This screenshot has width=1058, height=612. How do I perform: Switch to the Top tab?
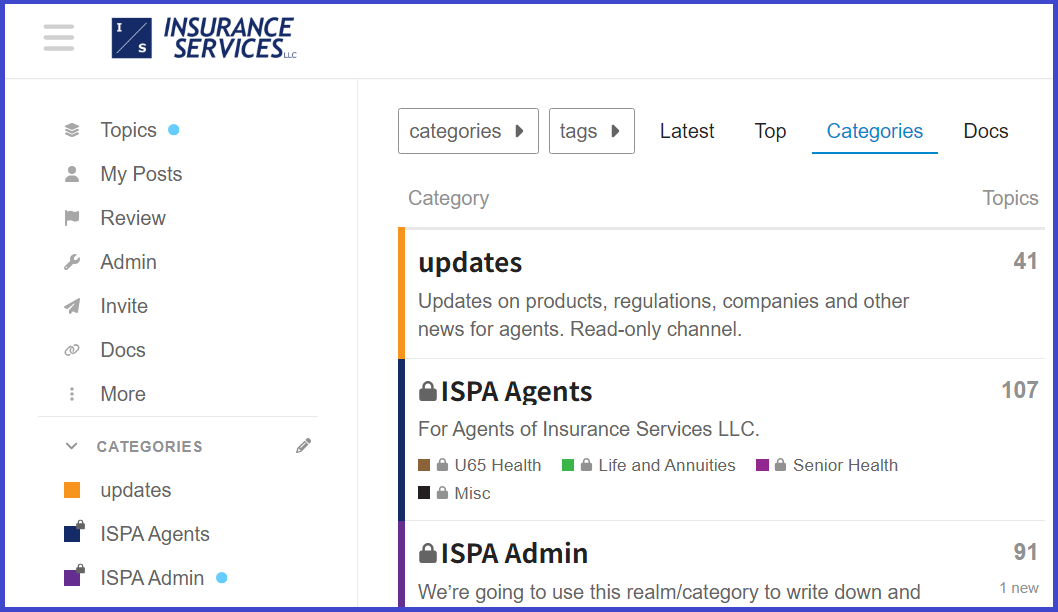coord(771,131)
